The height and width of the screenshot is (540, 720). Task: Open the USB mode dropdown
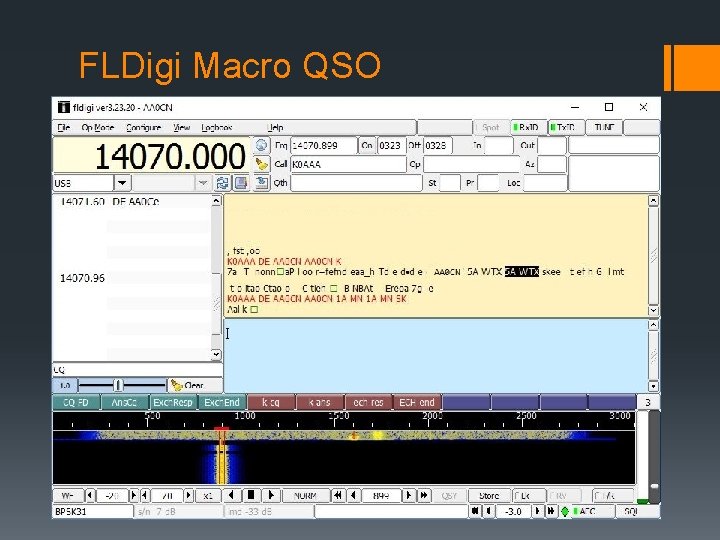122,183
